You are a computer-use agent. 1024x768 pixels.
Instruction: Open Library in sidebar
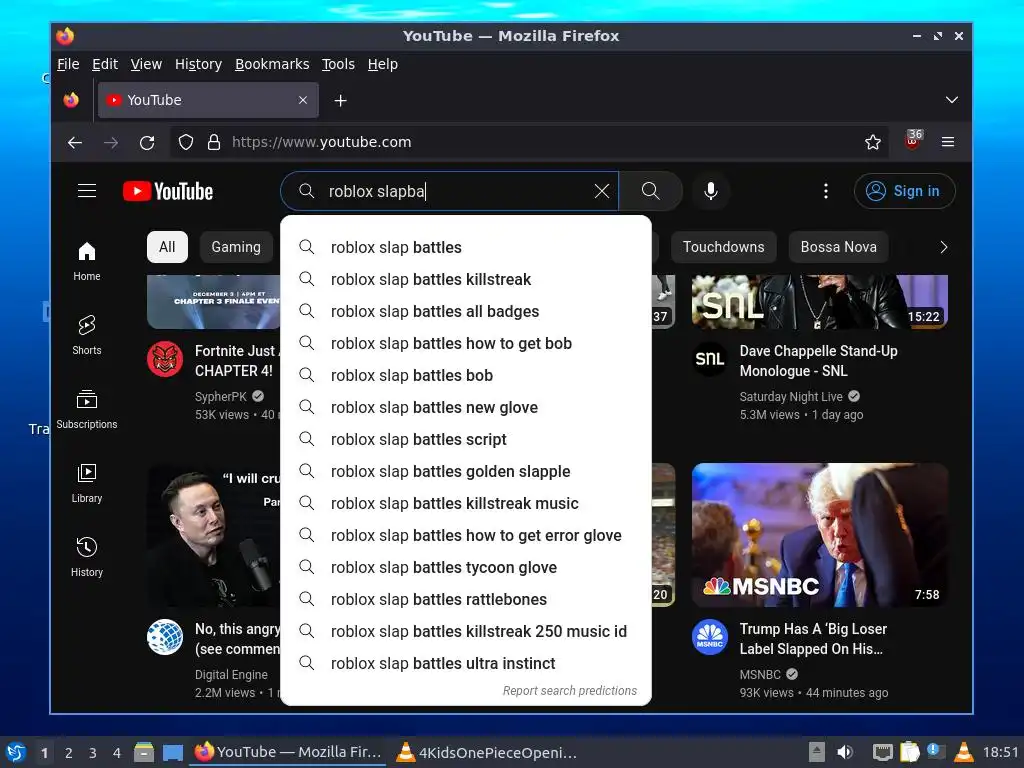tap(87, 483)
